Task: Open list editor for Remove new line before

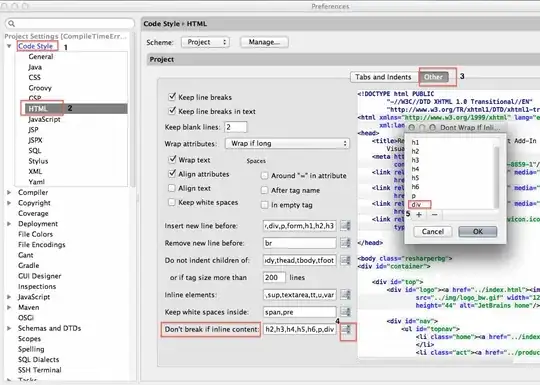Action: pyautogui.click(x=345, y=243)
